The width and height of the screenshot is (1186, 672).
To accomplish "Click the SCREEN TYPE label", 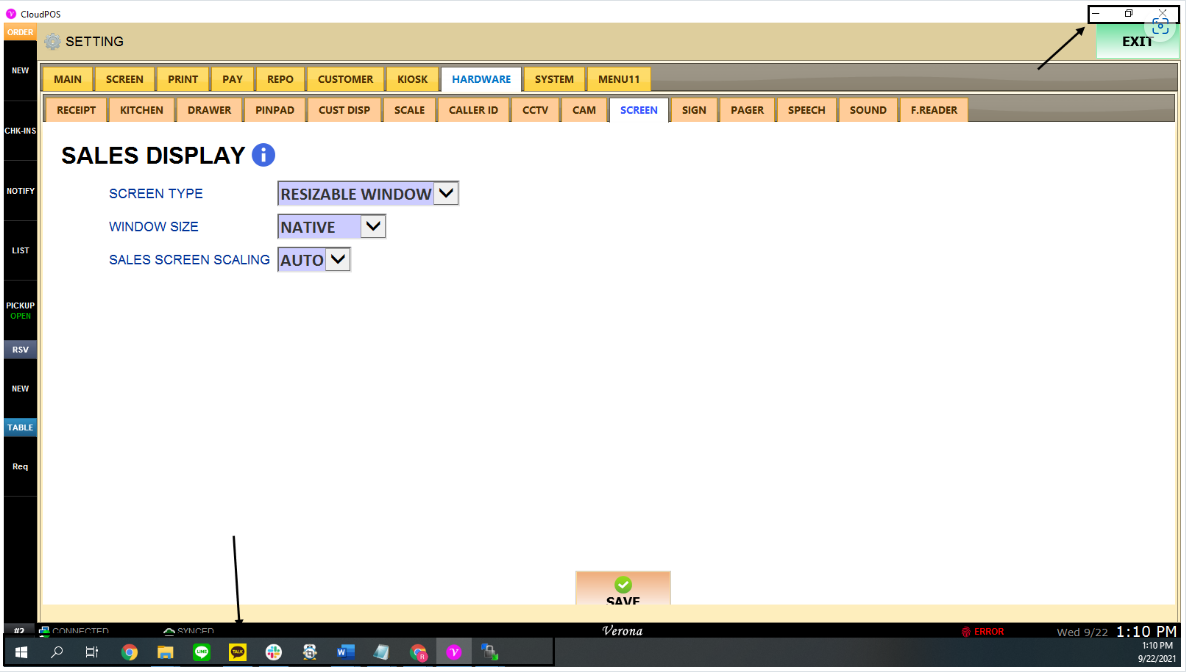I will click(156, 194).
